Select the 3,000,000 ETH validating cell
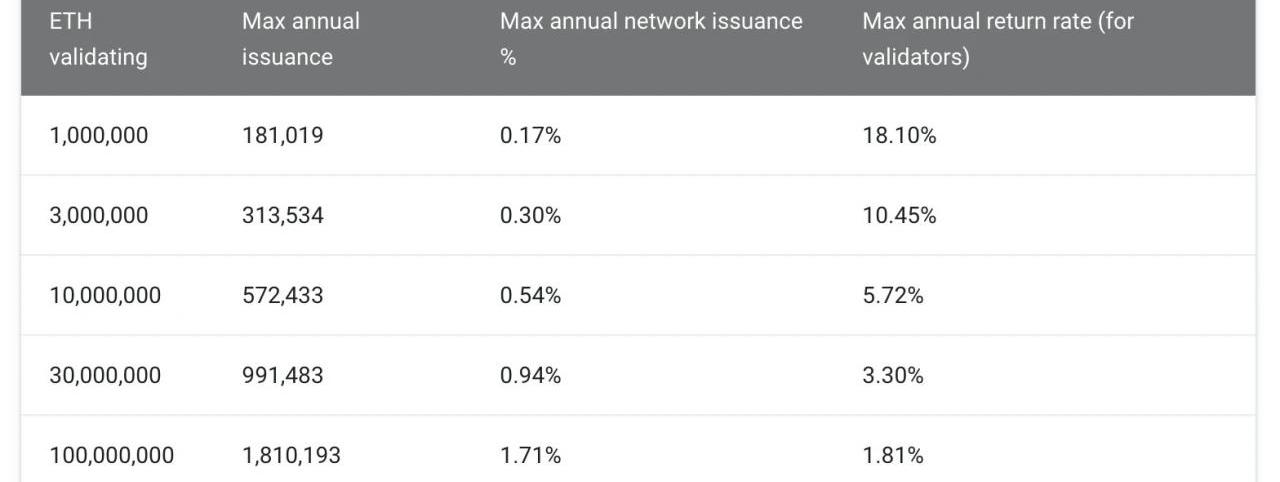Image resolution: width=1280 pixels, height=482 pixels. point(98,216)
